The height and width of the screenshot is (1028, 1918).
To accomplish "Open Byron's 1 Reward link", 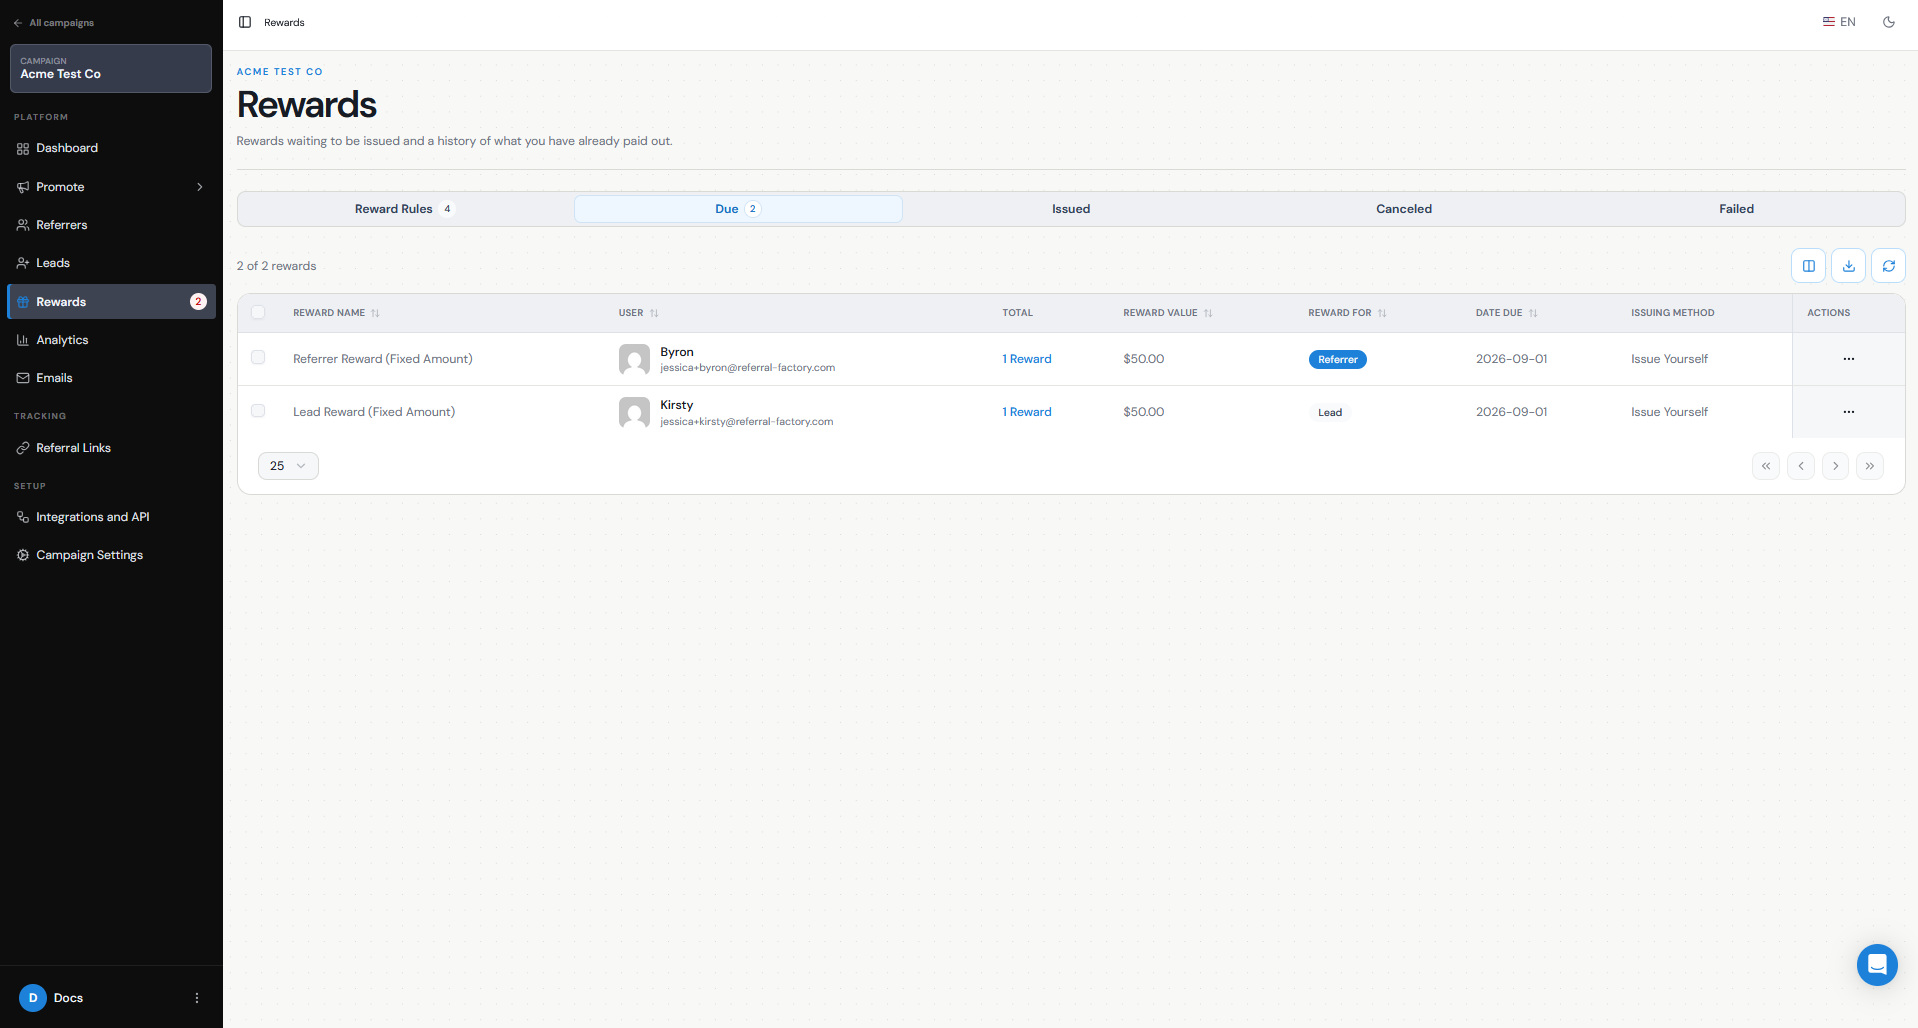I will (x=1027, y=359).
